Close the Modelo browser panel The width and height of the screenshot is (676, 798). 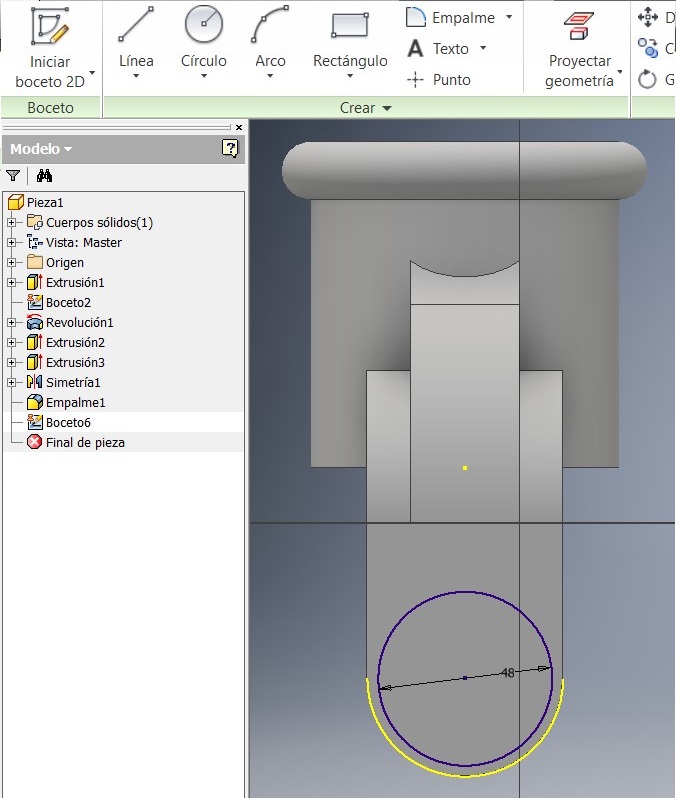tap(239, 127)
